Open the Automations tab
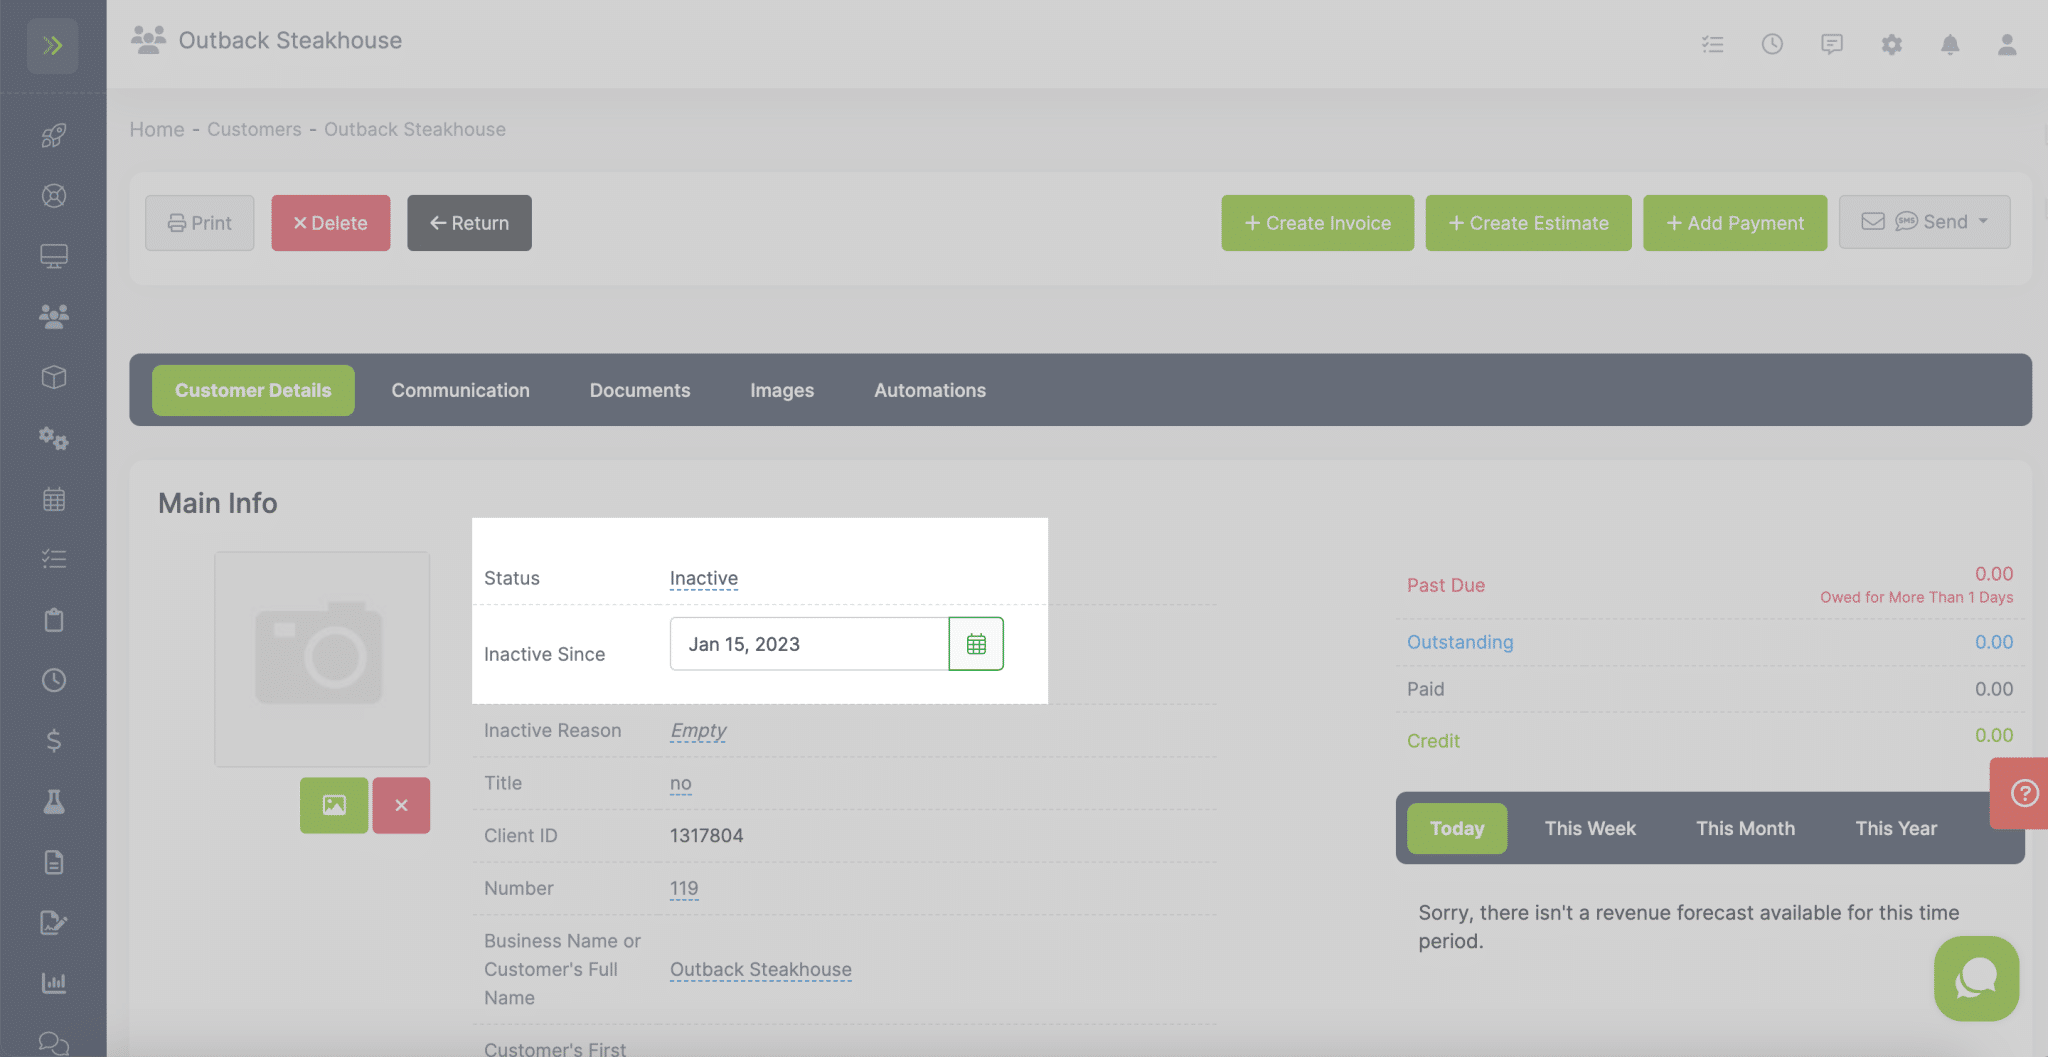Viewport: 2048px width, 1057px height. [929, 390]
